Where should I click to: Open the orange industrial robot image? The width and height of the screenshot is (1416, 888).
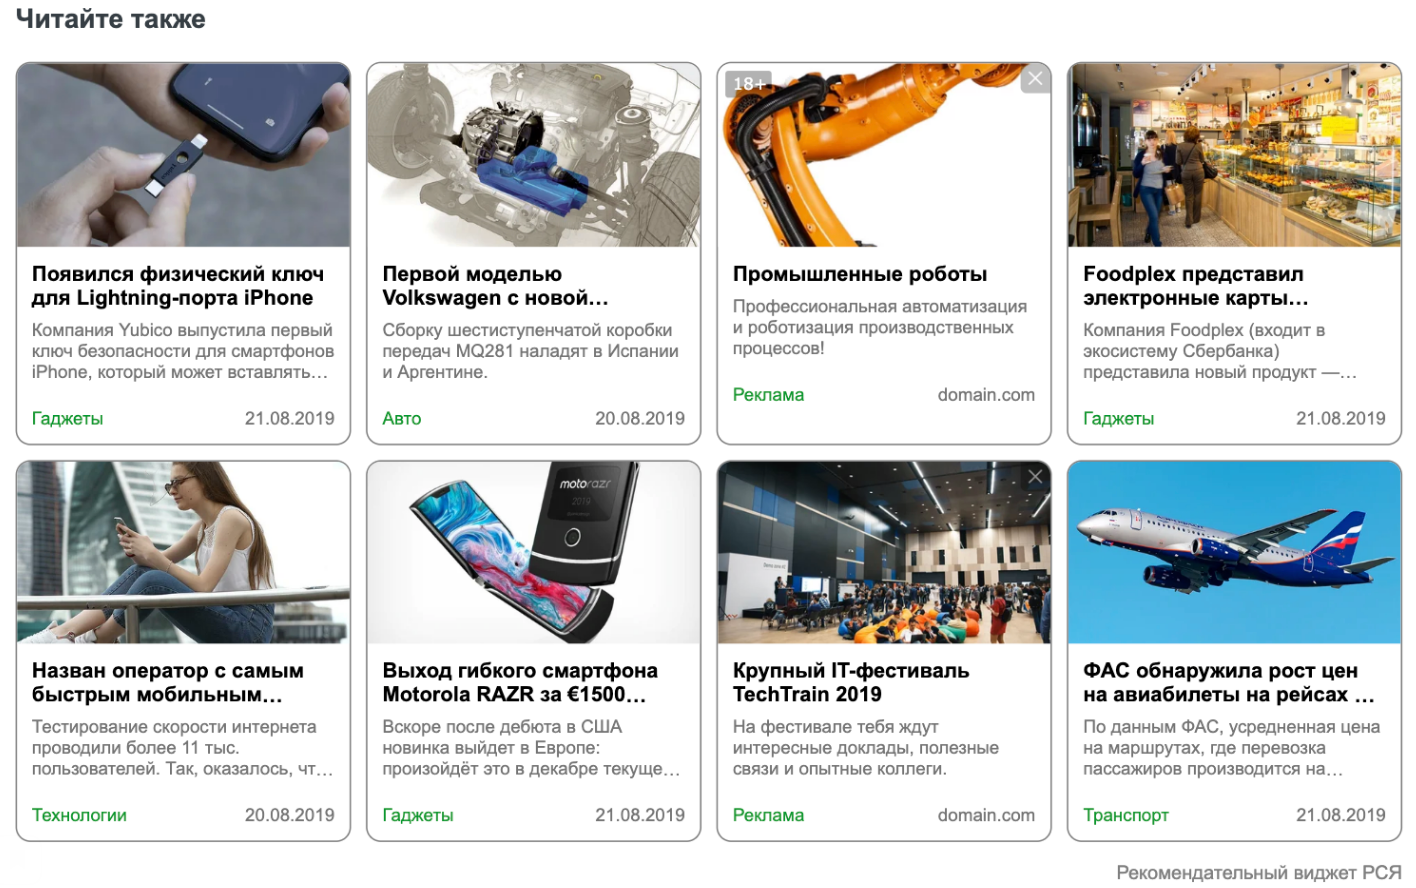pyautogui.click(x=884, y=155)
